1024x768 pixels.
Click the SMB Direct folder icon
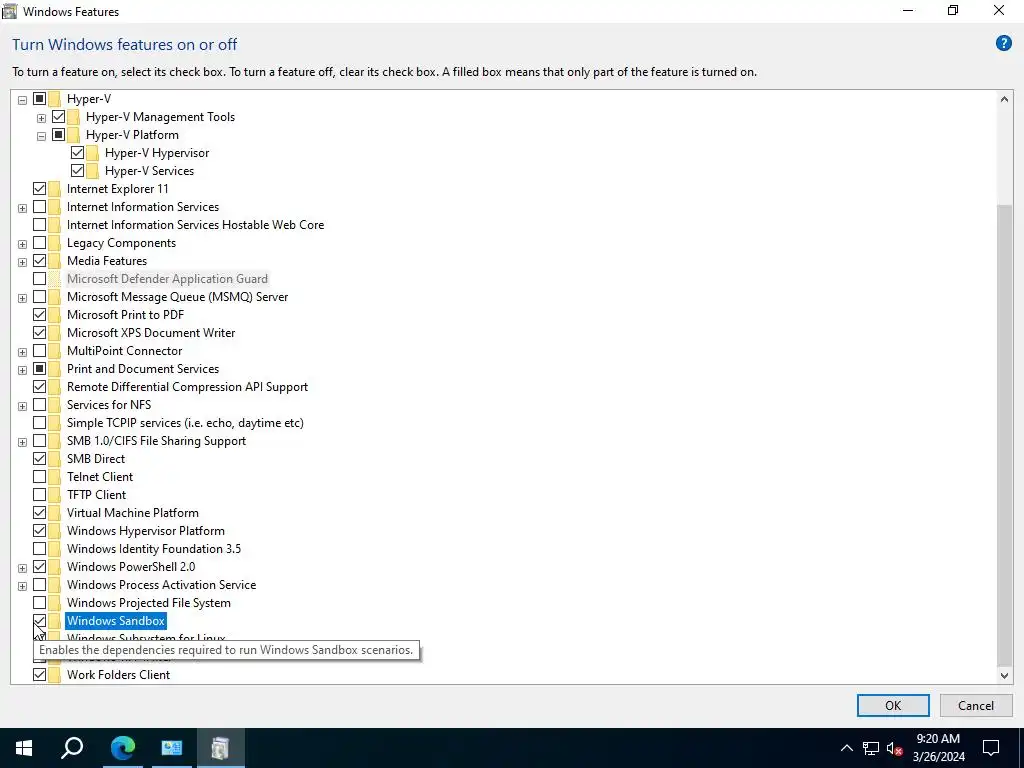[55, 458]
